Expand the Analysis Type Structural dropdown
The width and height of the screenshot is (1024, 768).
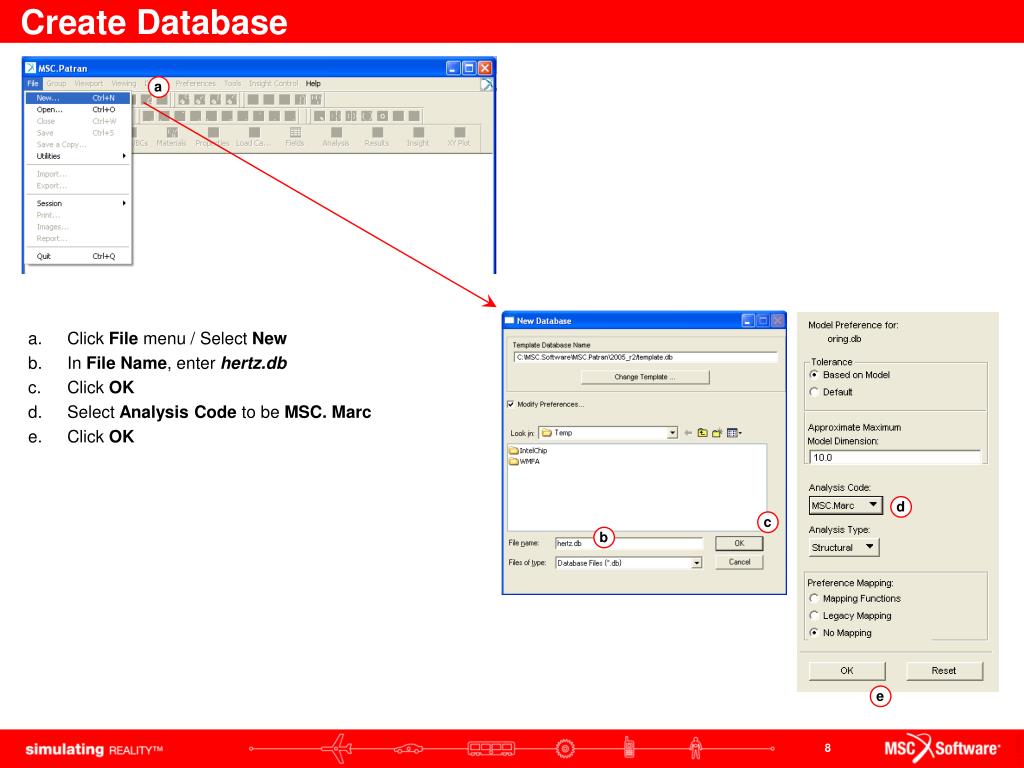[x=844, y=547]
